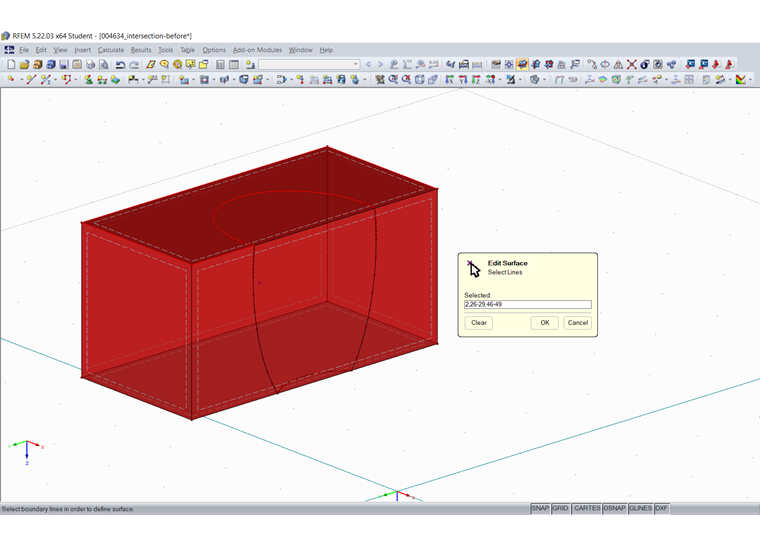Image resolution: width=760 pixels, height=545 pixels.
Task: Expand the arrow next to the New Node icon
Action: pos(22,80)
